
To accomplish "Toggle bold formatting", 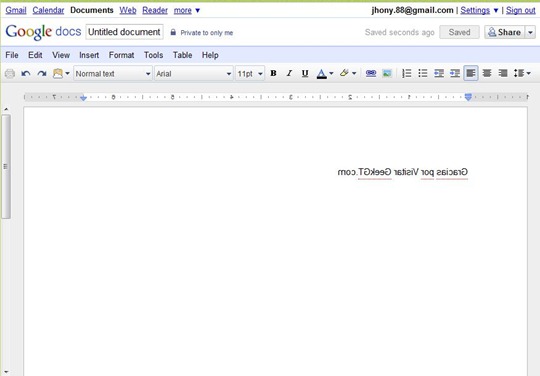I will click(x=273, y=73).
